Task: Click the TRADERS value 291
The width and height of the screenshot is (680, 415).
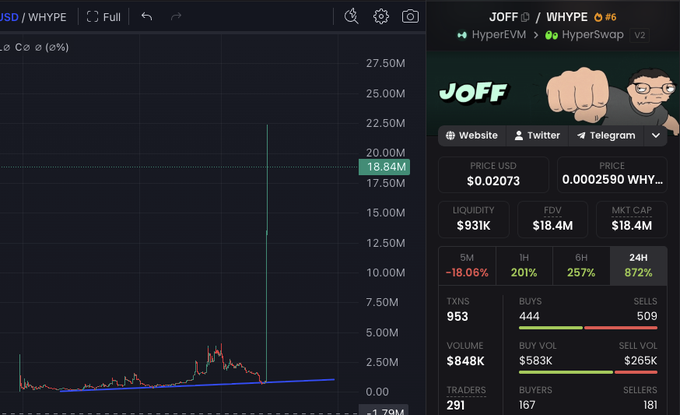Action: point(456,405)
